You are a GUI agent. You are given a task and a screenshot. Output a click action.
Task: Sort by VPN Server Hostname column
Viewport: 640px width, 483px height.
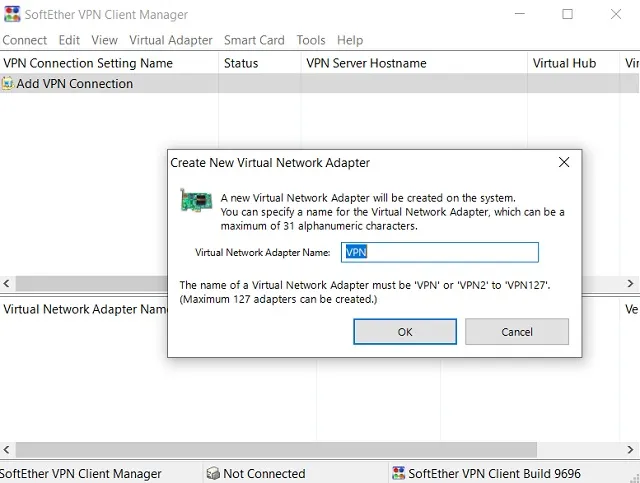[414, 63]
